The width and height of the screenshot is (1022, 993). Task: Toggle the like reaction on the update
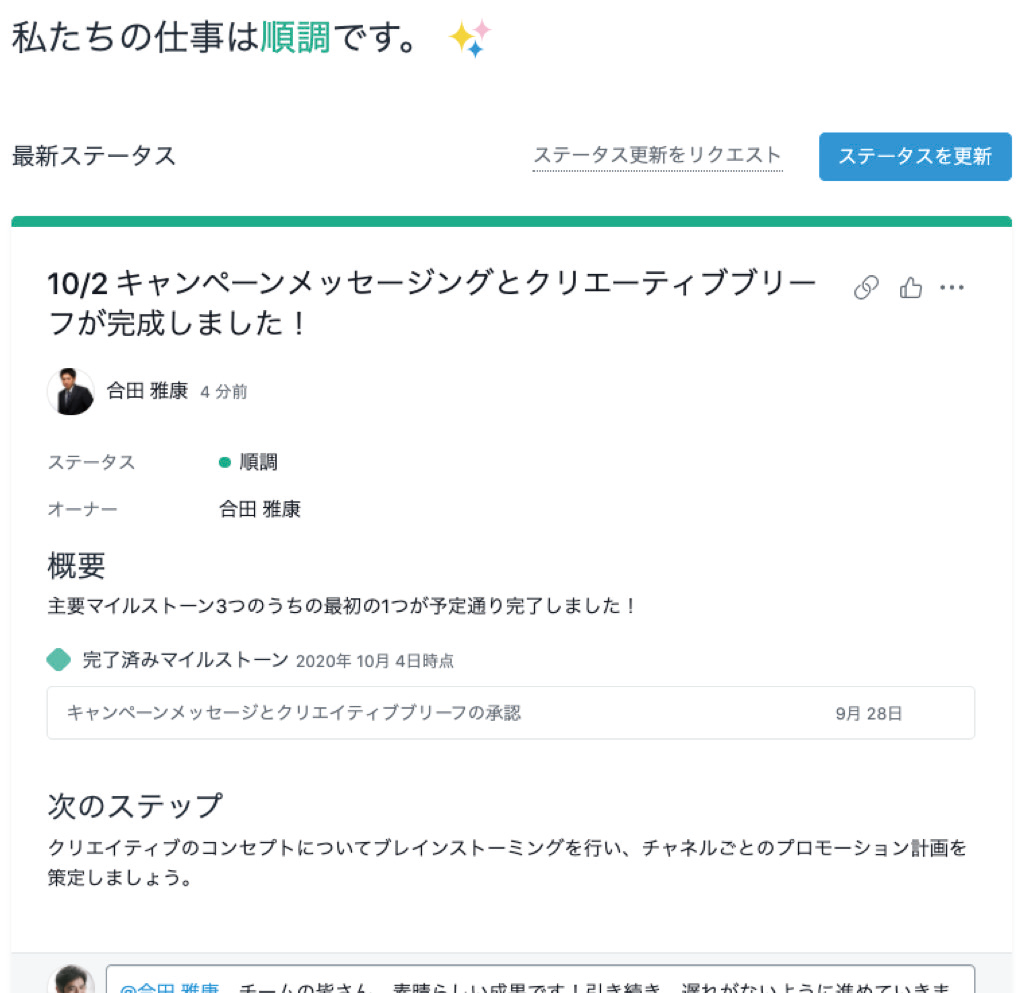click(x=909, y=287)
